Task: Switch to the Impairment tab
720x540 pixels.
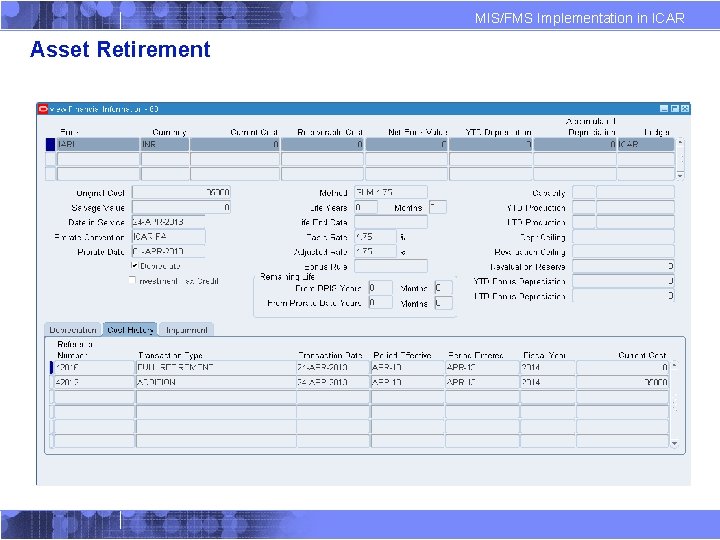Action: (x=186, y=330)
